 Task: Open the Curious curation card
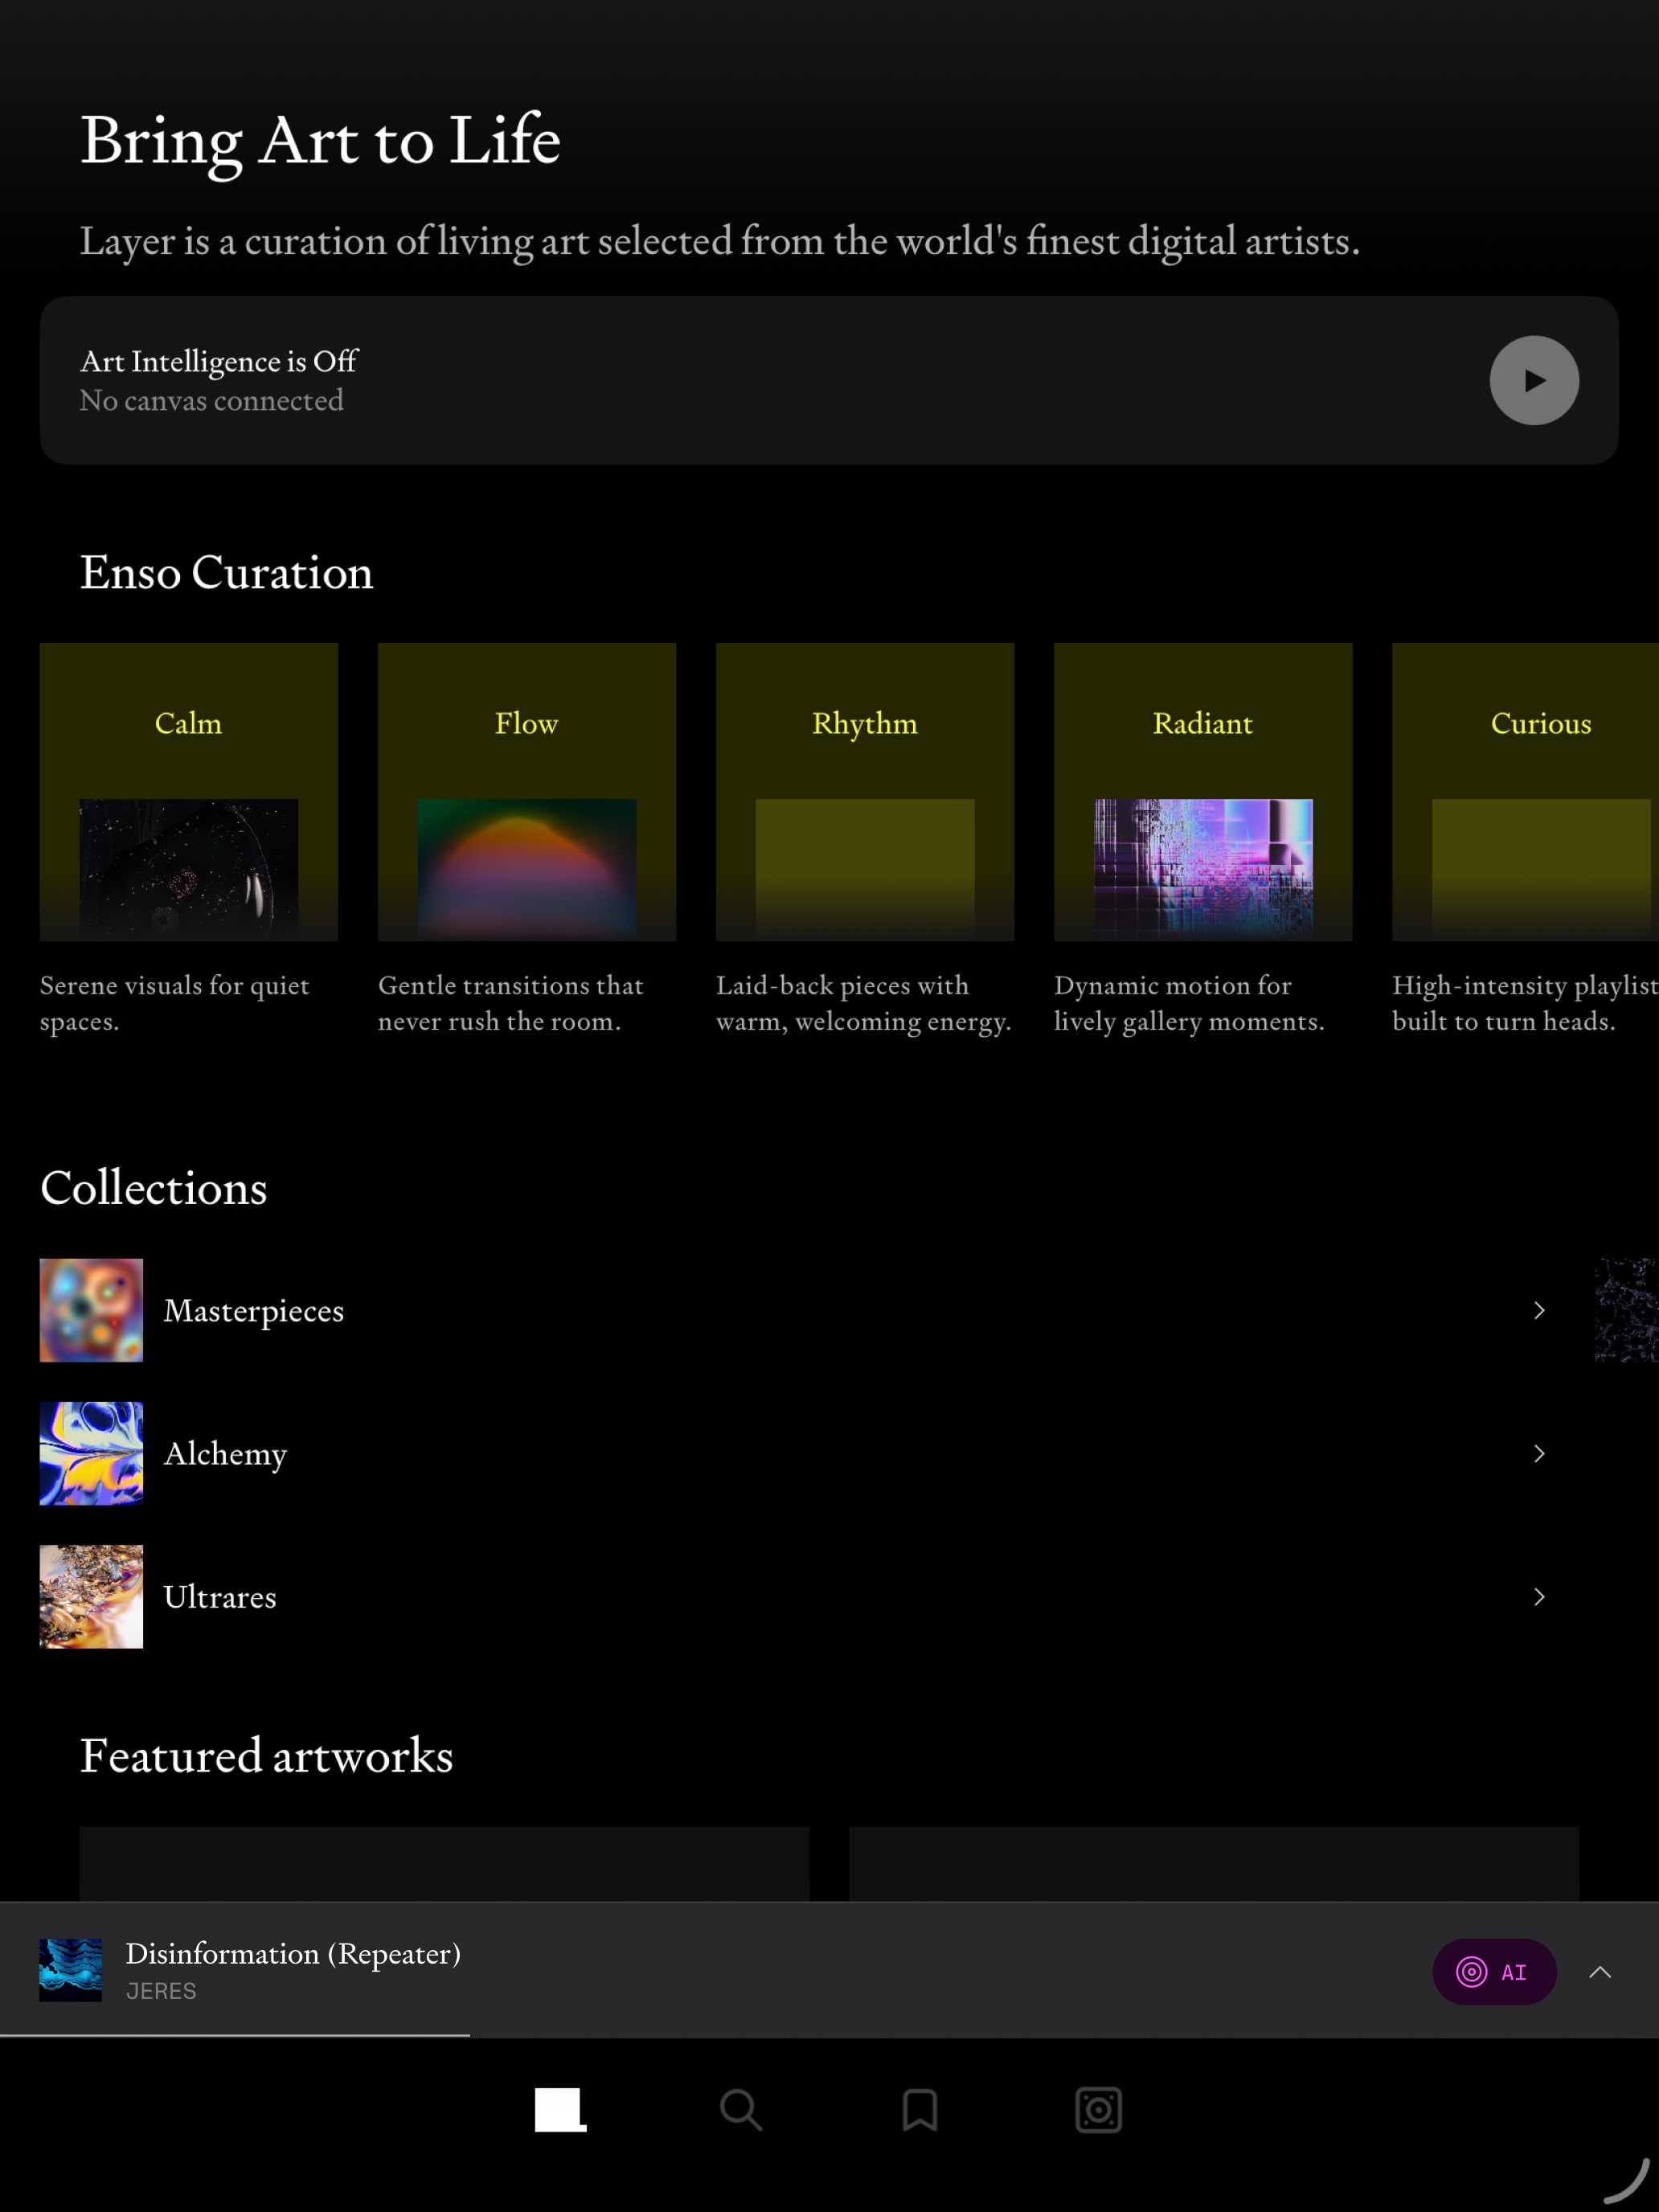coord(1525,791)
